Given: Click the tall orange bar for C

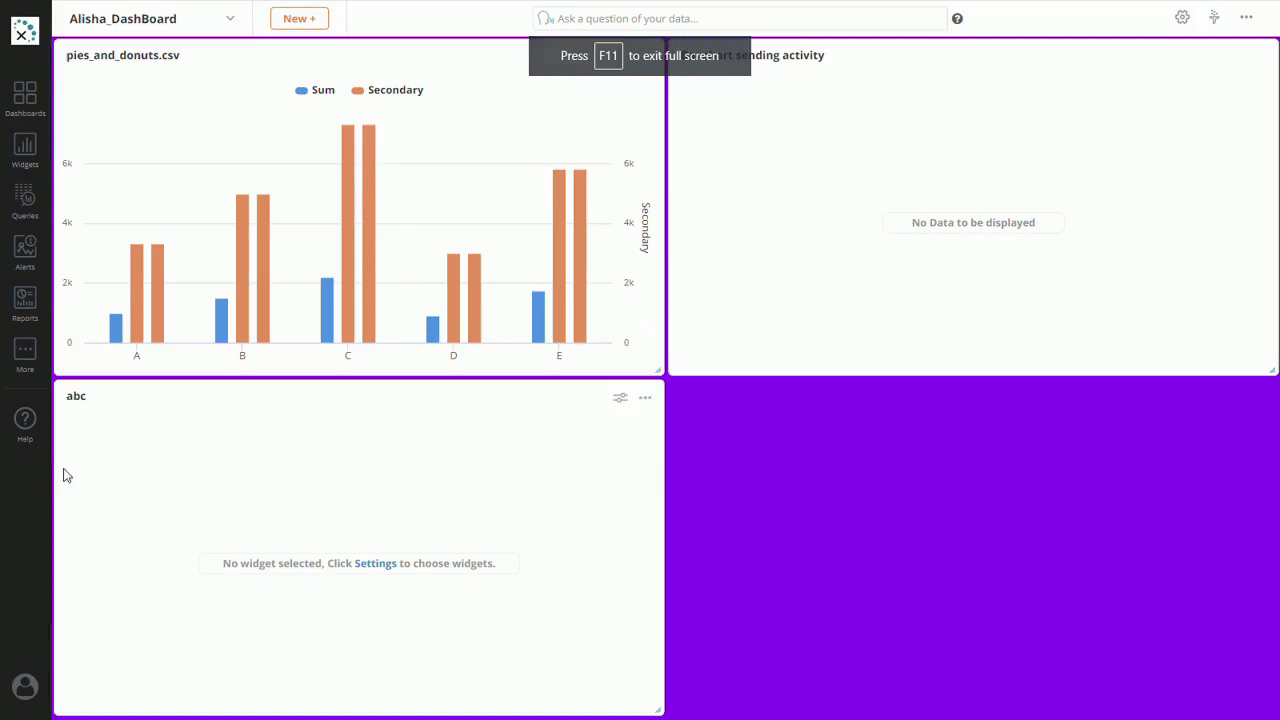Looking at the screenshot, I should point(348,233).
